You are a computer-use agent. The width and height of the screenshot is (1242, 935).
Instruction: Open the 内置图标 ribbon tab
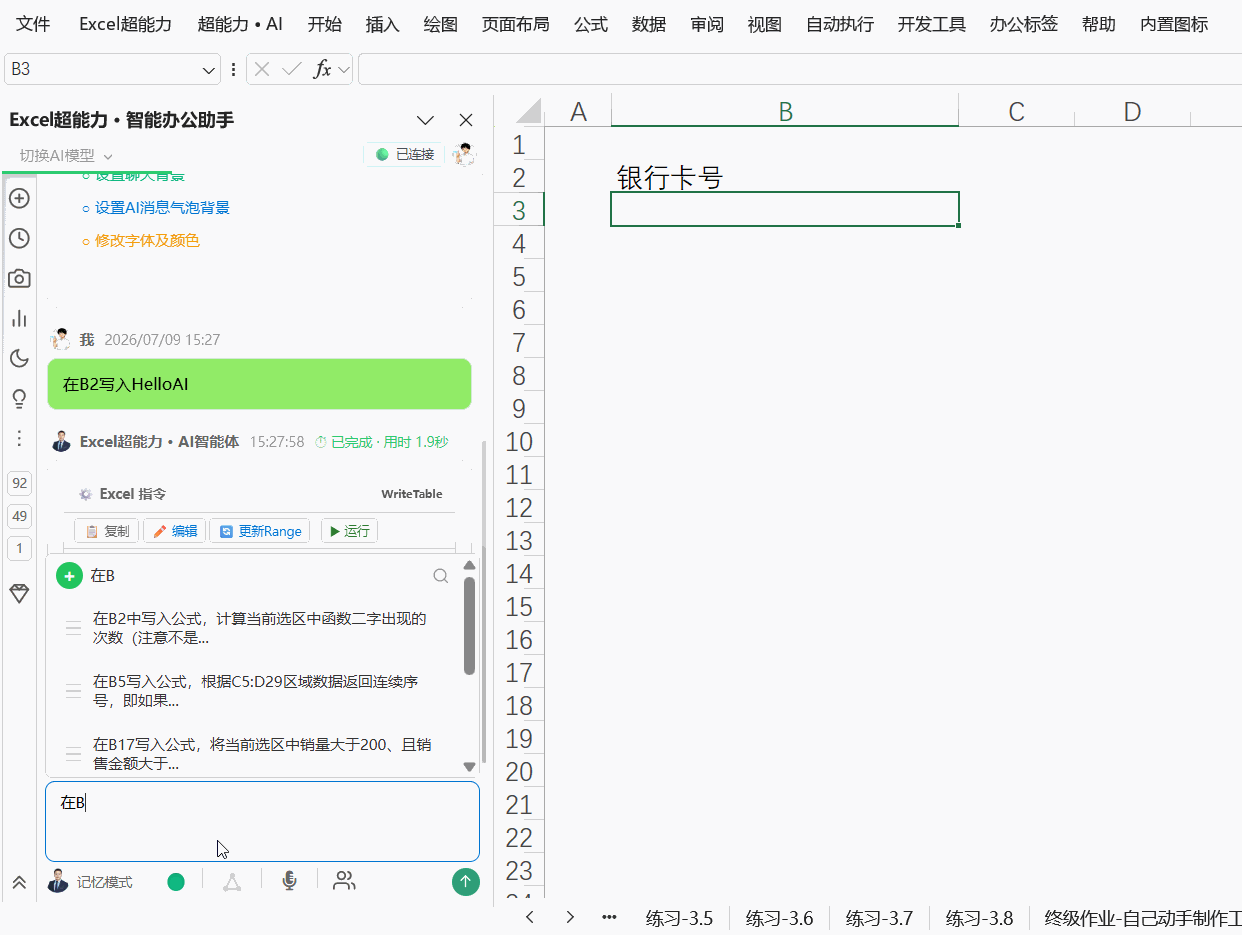point(1174,24)
